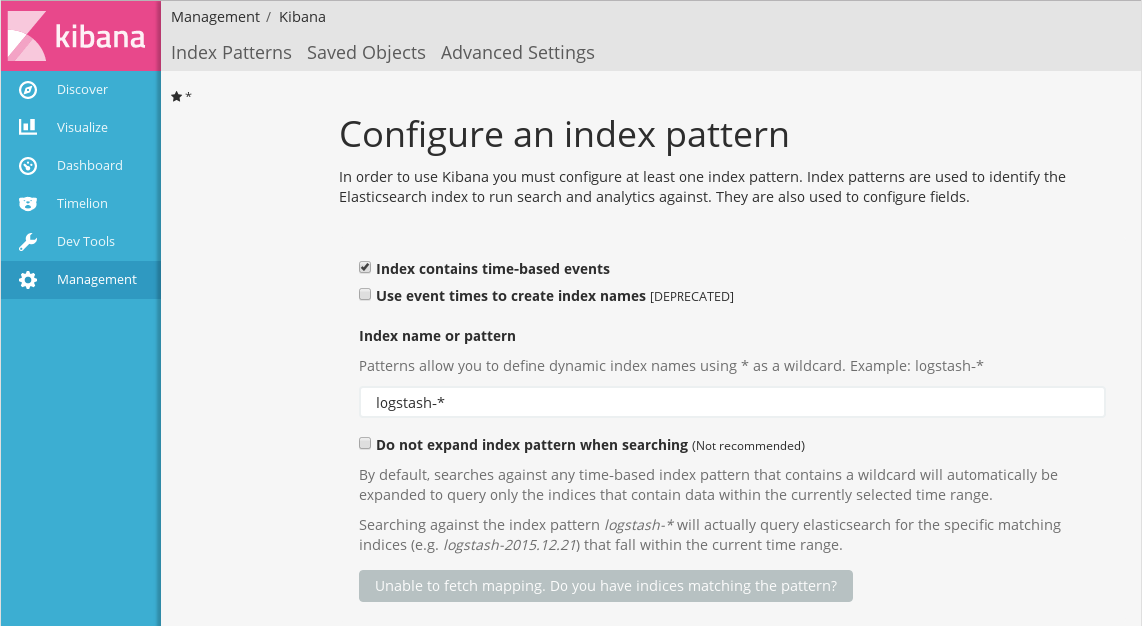The image size is (1142, 626).
Task: Click the [DEPRECATED] tag text
Action: [692, 297]
